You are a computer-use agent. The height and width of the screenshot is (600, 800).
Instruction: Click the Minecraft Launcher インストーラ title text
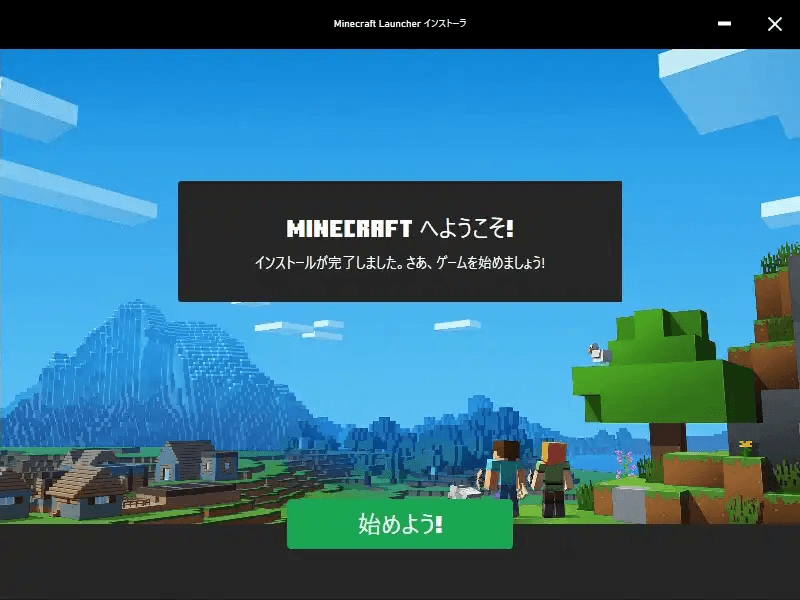coord(399,24)
